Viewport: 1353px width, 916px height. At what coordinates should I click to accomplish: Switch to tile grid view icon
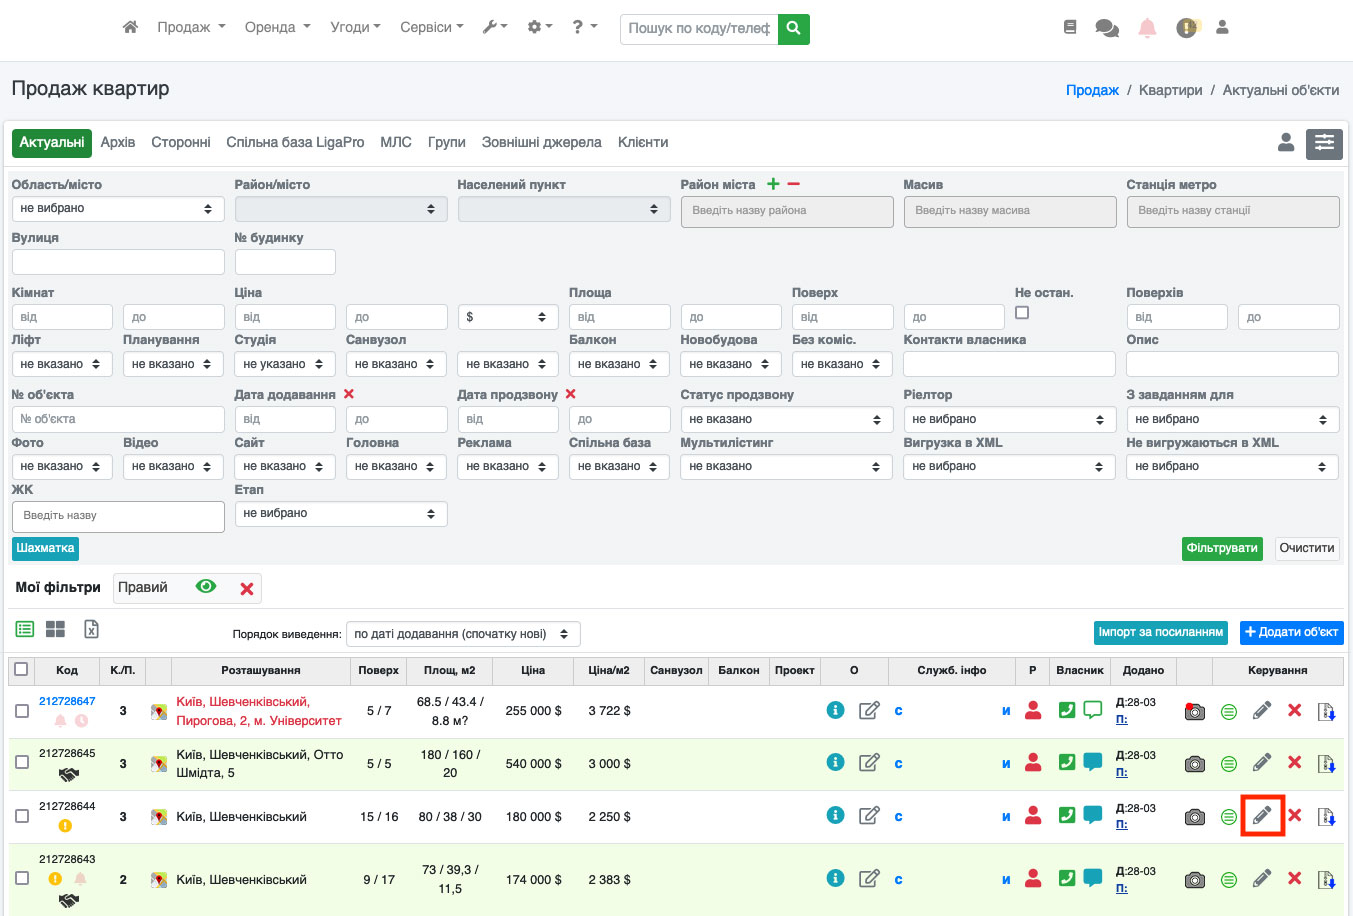pos(56,629)
